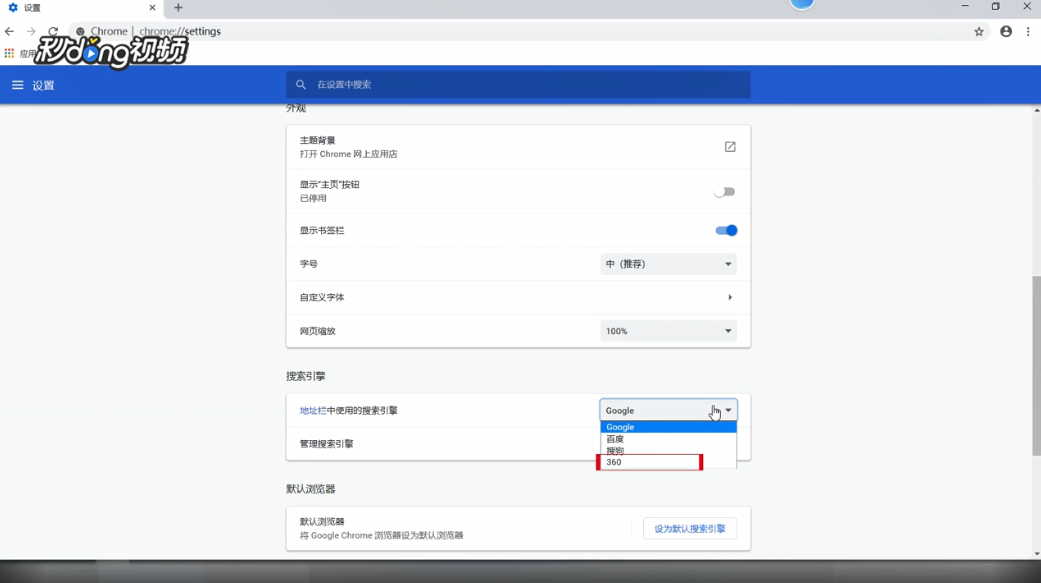Viewport: 1041px width, 583px height.
Task: Toggle the 显示"主页"按钮 switch
Action: pos(724,192)
